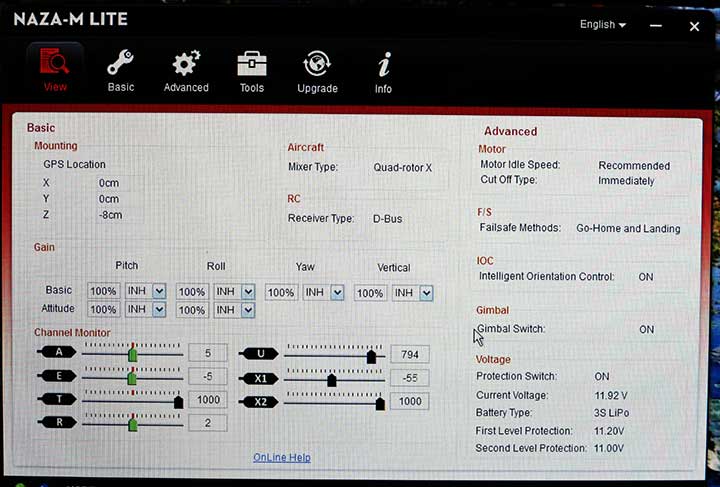Minimize the NAZA-M LITE window
This screenshot has height=487, width=720.
(655, 26)
